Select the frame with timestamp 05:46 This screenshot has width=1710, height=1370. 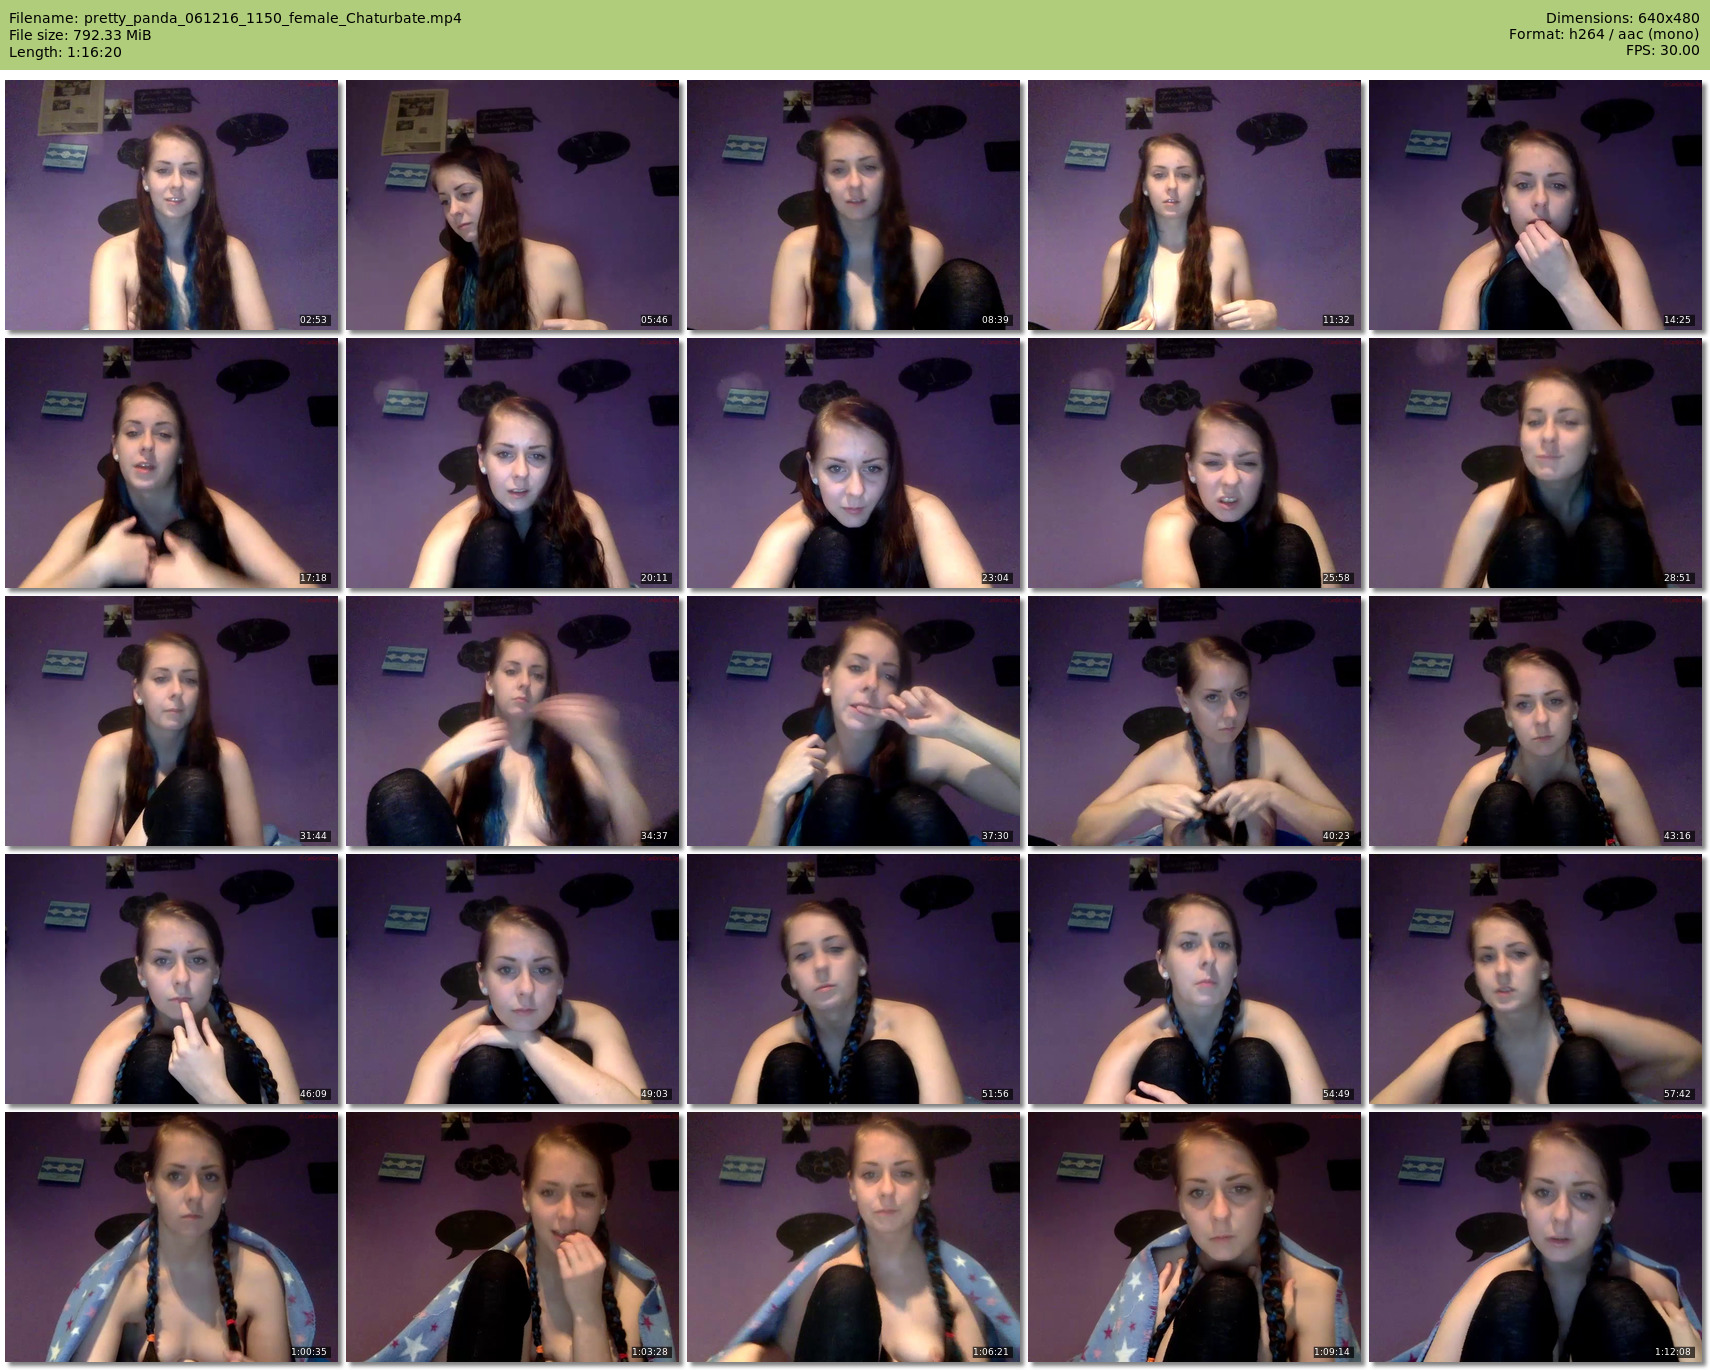point(513,205)
